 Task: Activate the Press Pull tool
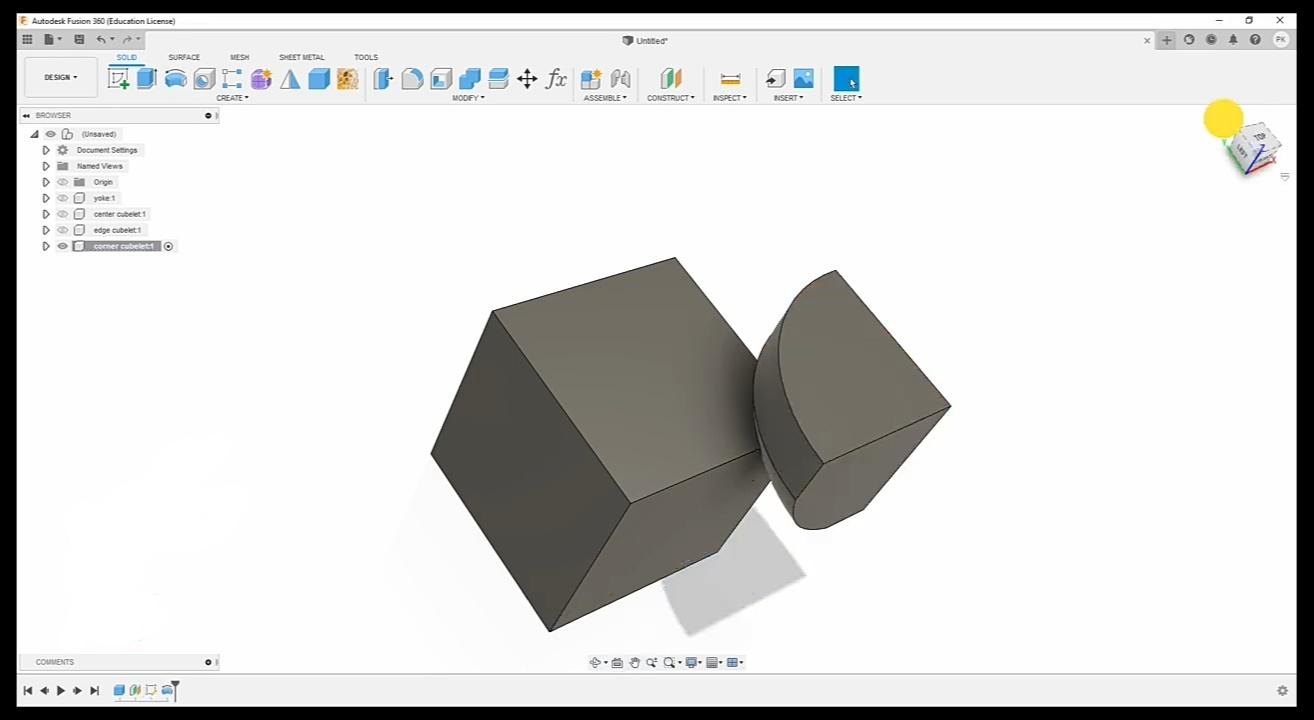point(383,79)
